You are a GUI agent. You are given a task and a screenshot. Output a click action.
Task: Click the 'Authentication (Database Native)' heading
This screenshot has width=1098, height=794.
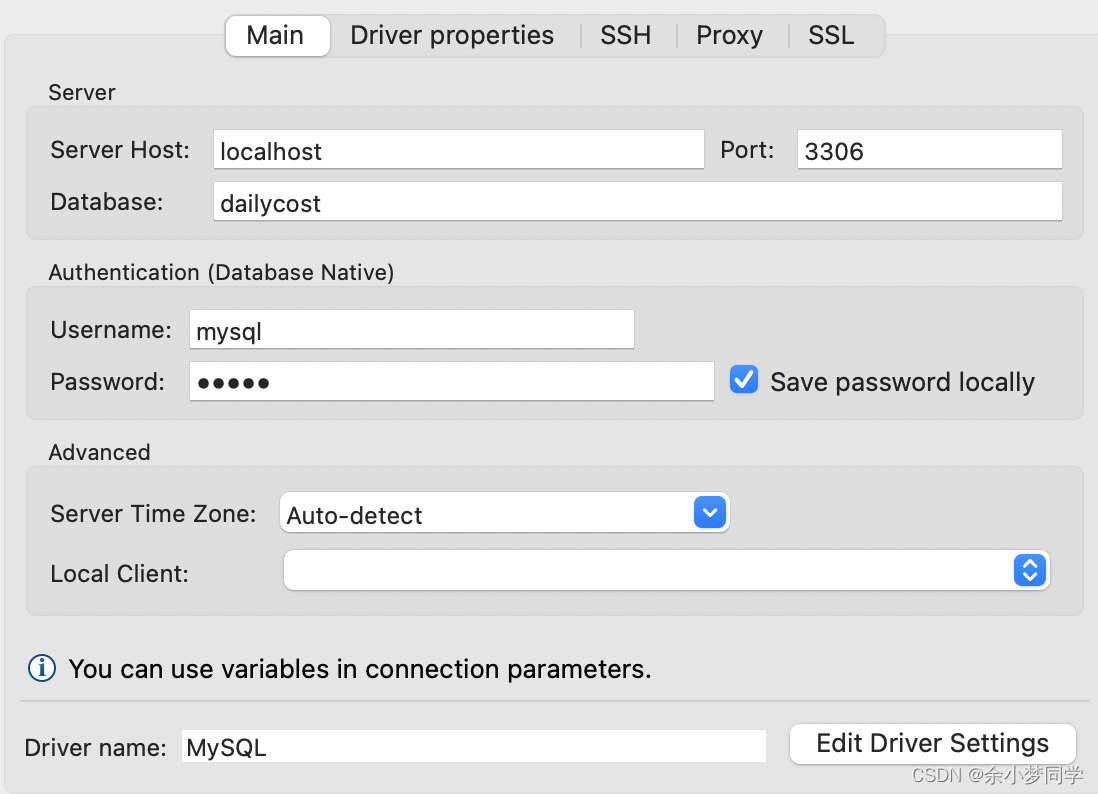[x=221, y=272]
